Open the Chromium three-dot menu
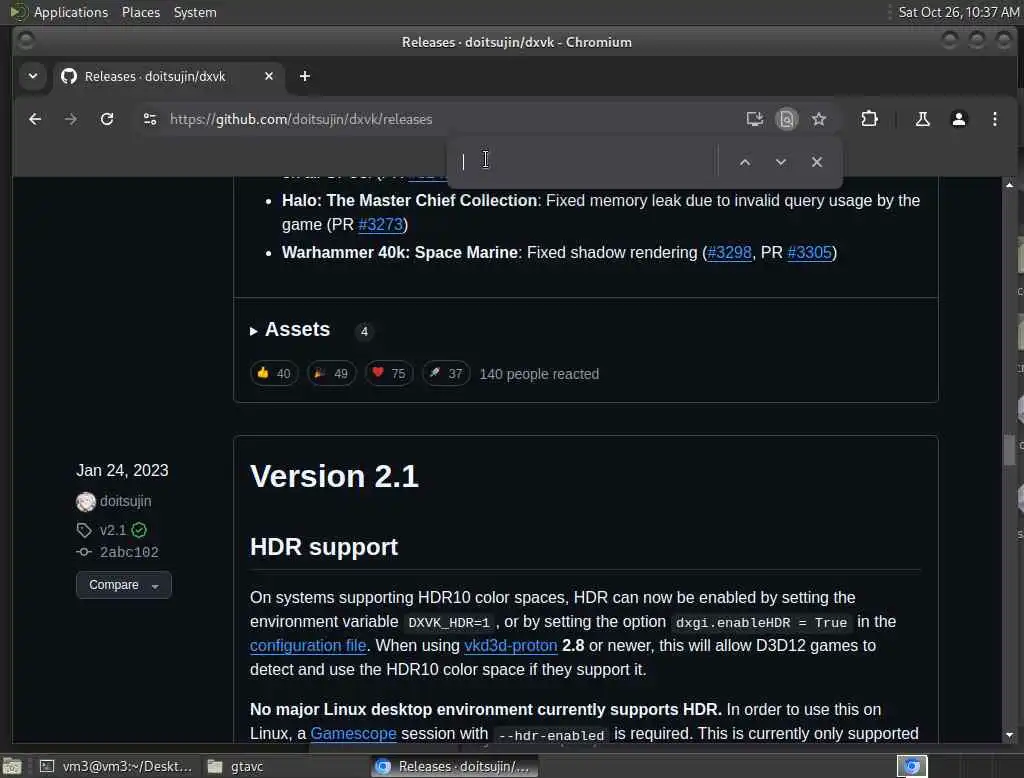This screenshot has height=778, width=1024. pos(995,119)
